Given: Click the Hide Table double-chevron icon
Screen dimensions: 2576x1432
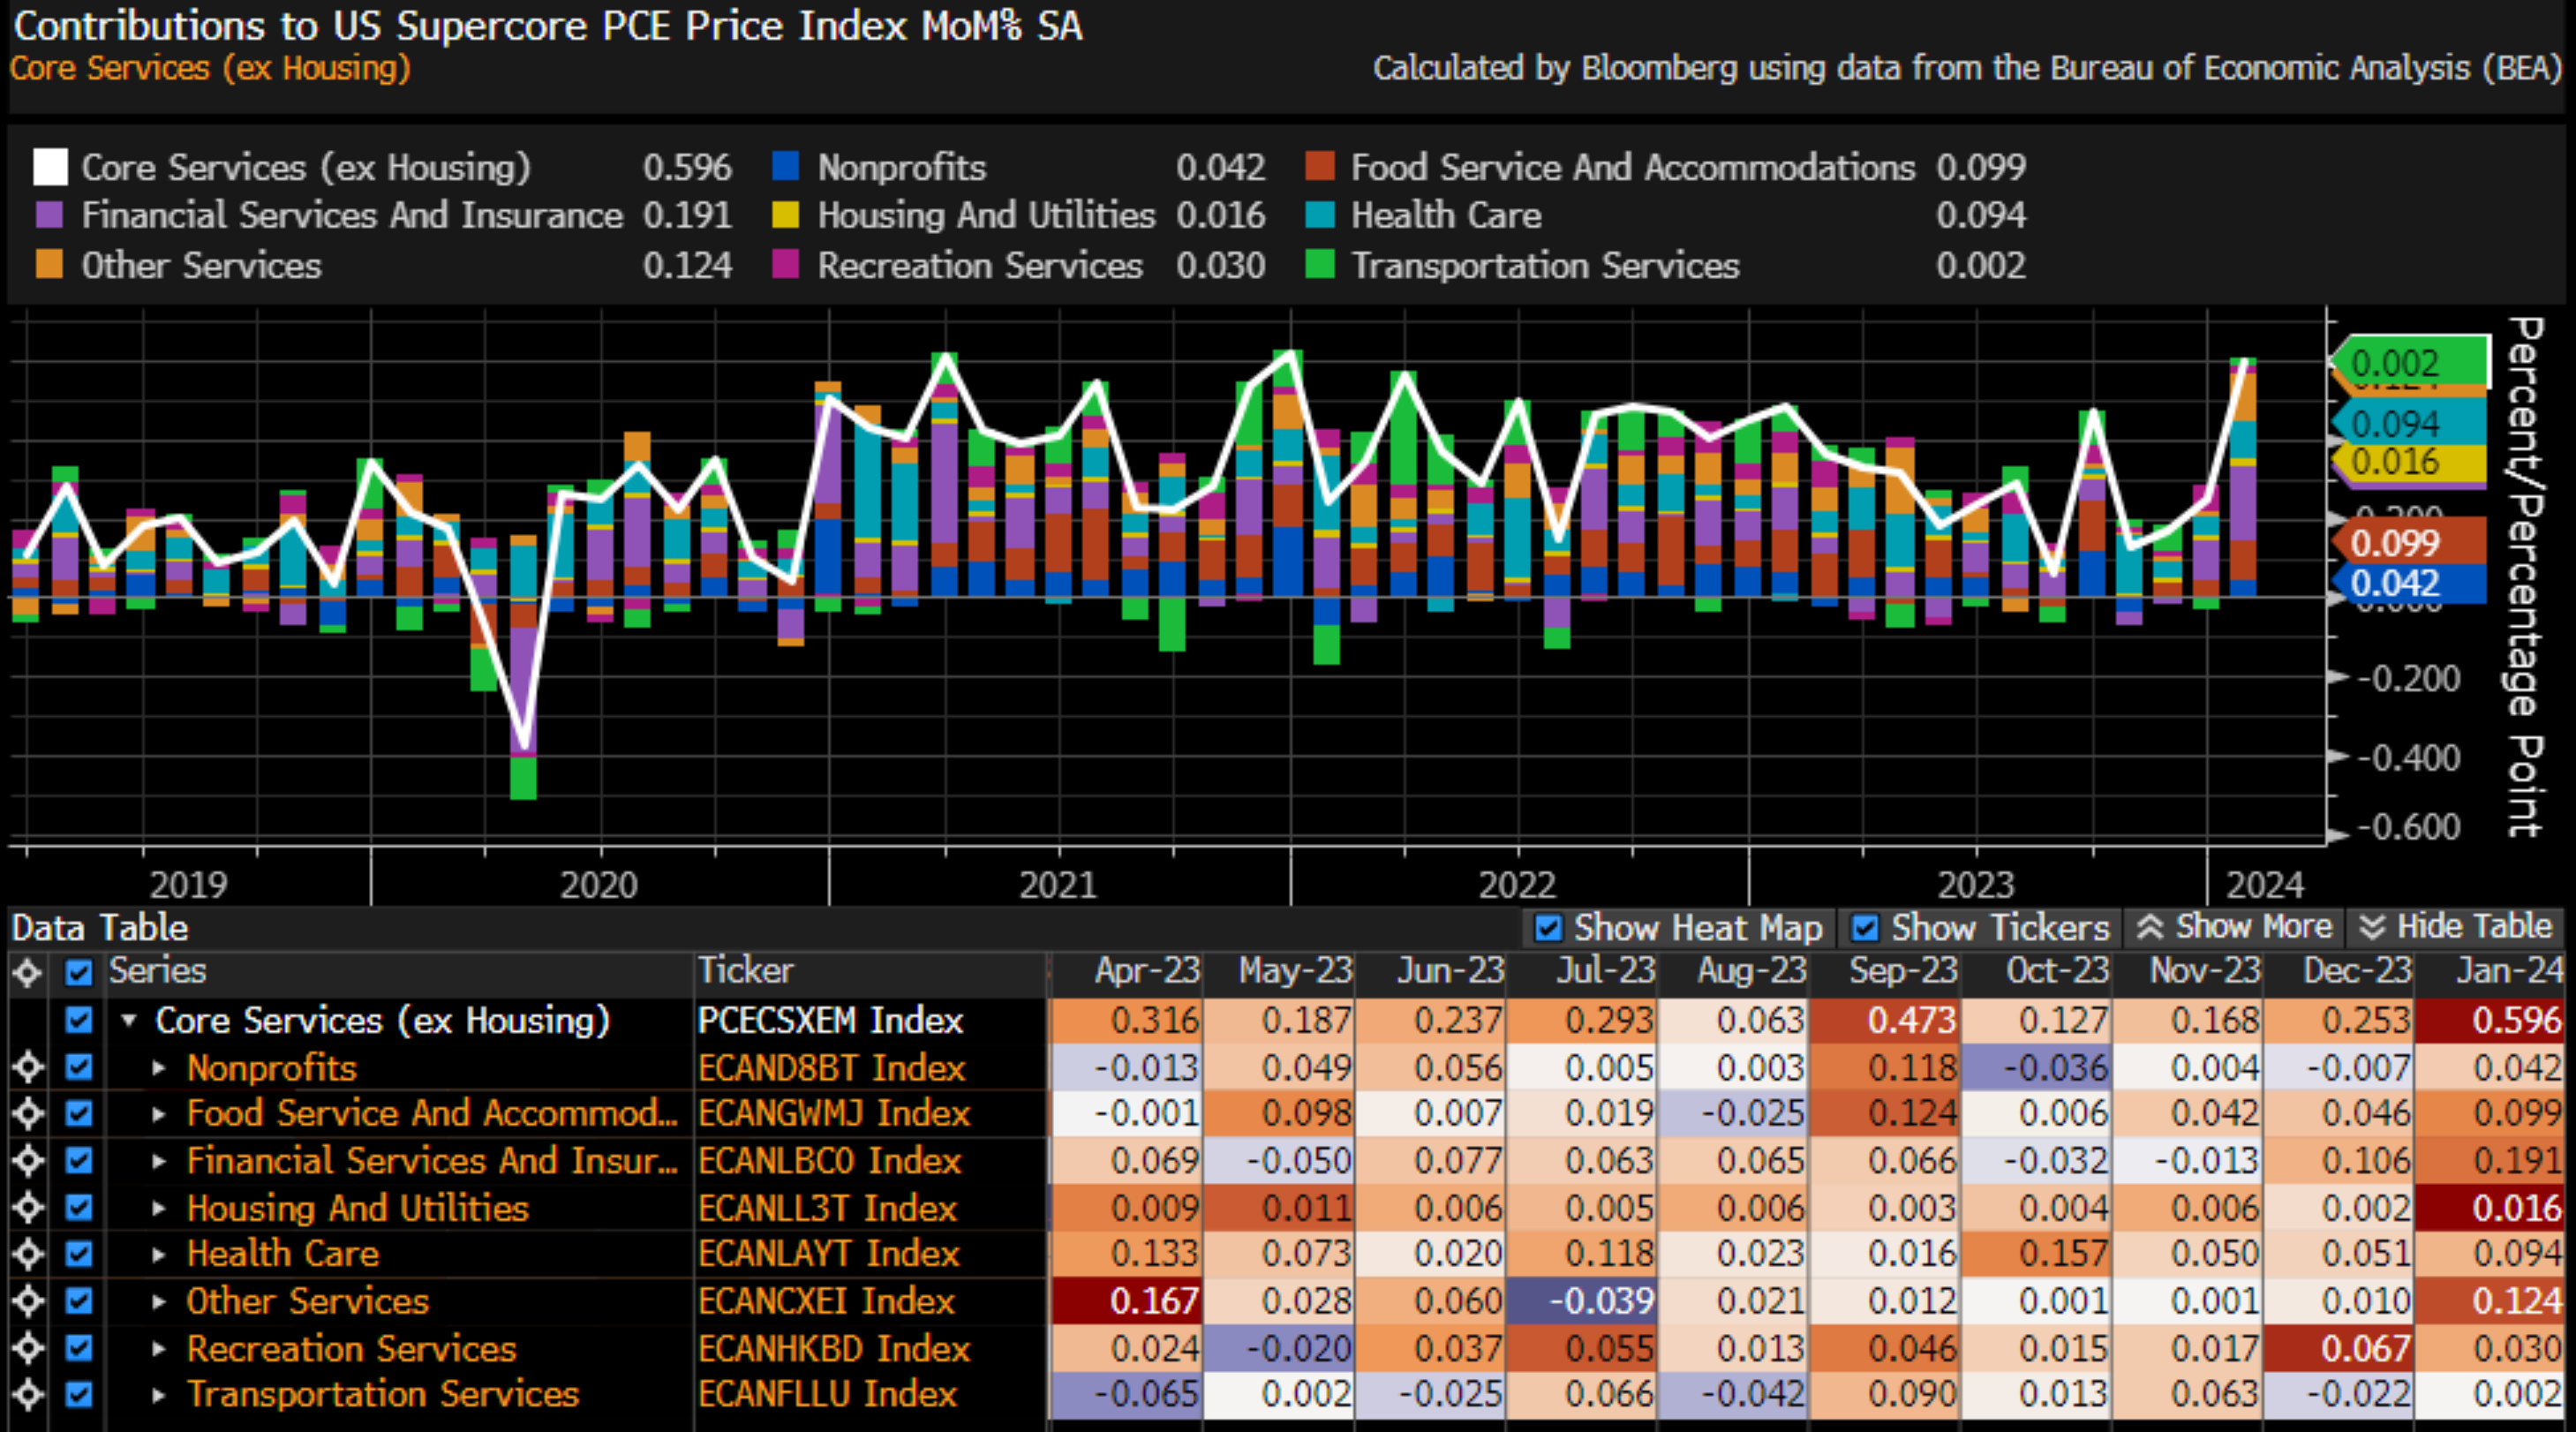Looking at the screenshot, I should [2372, 927].
